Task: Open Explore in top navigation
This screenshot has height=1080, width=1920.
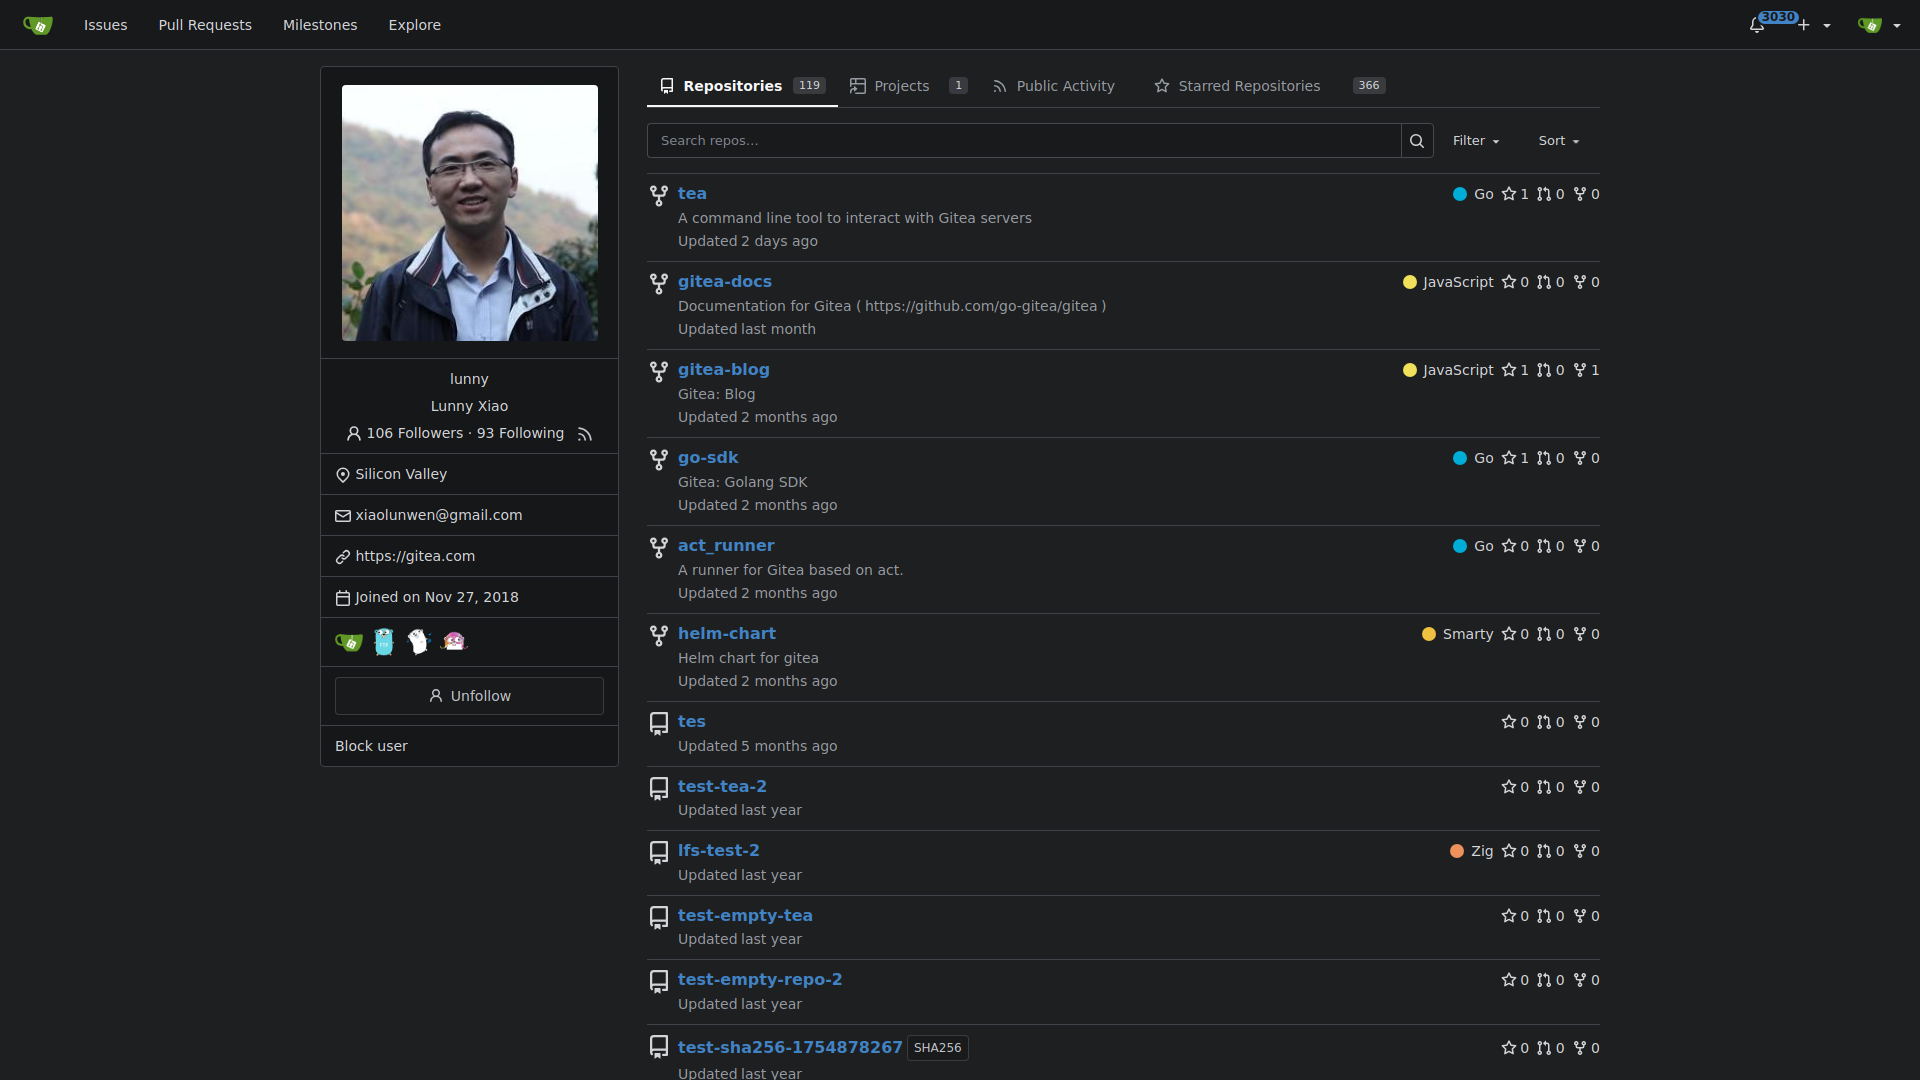Action: 415,25
